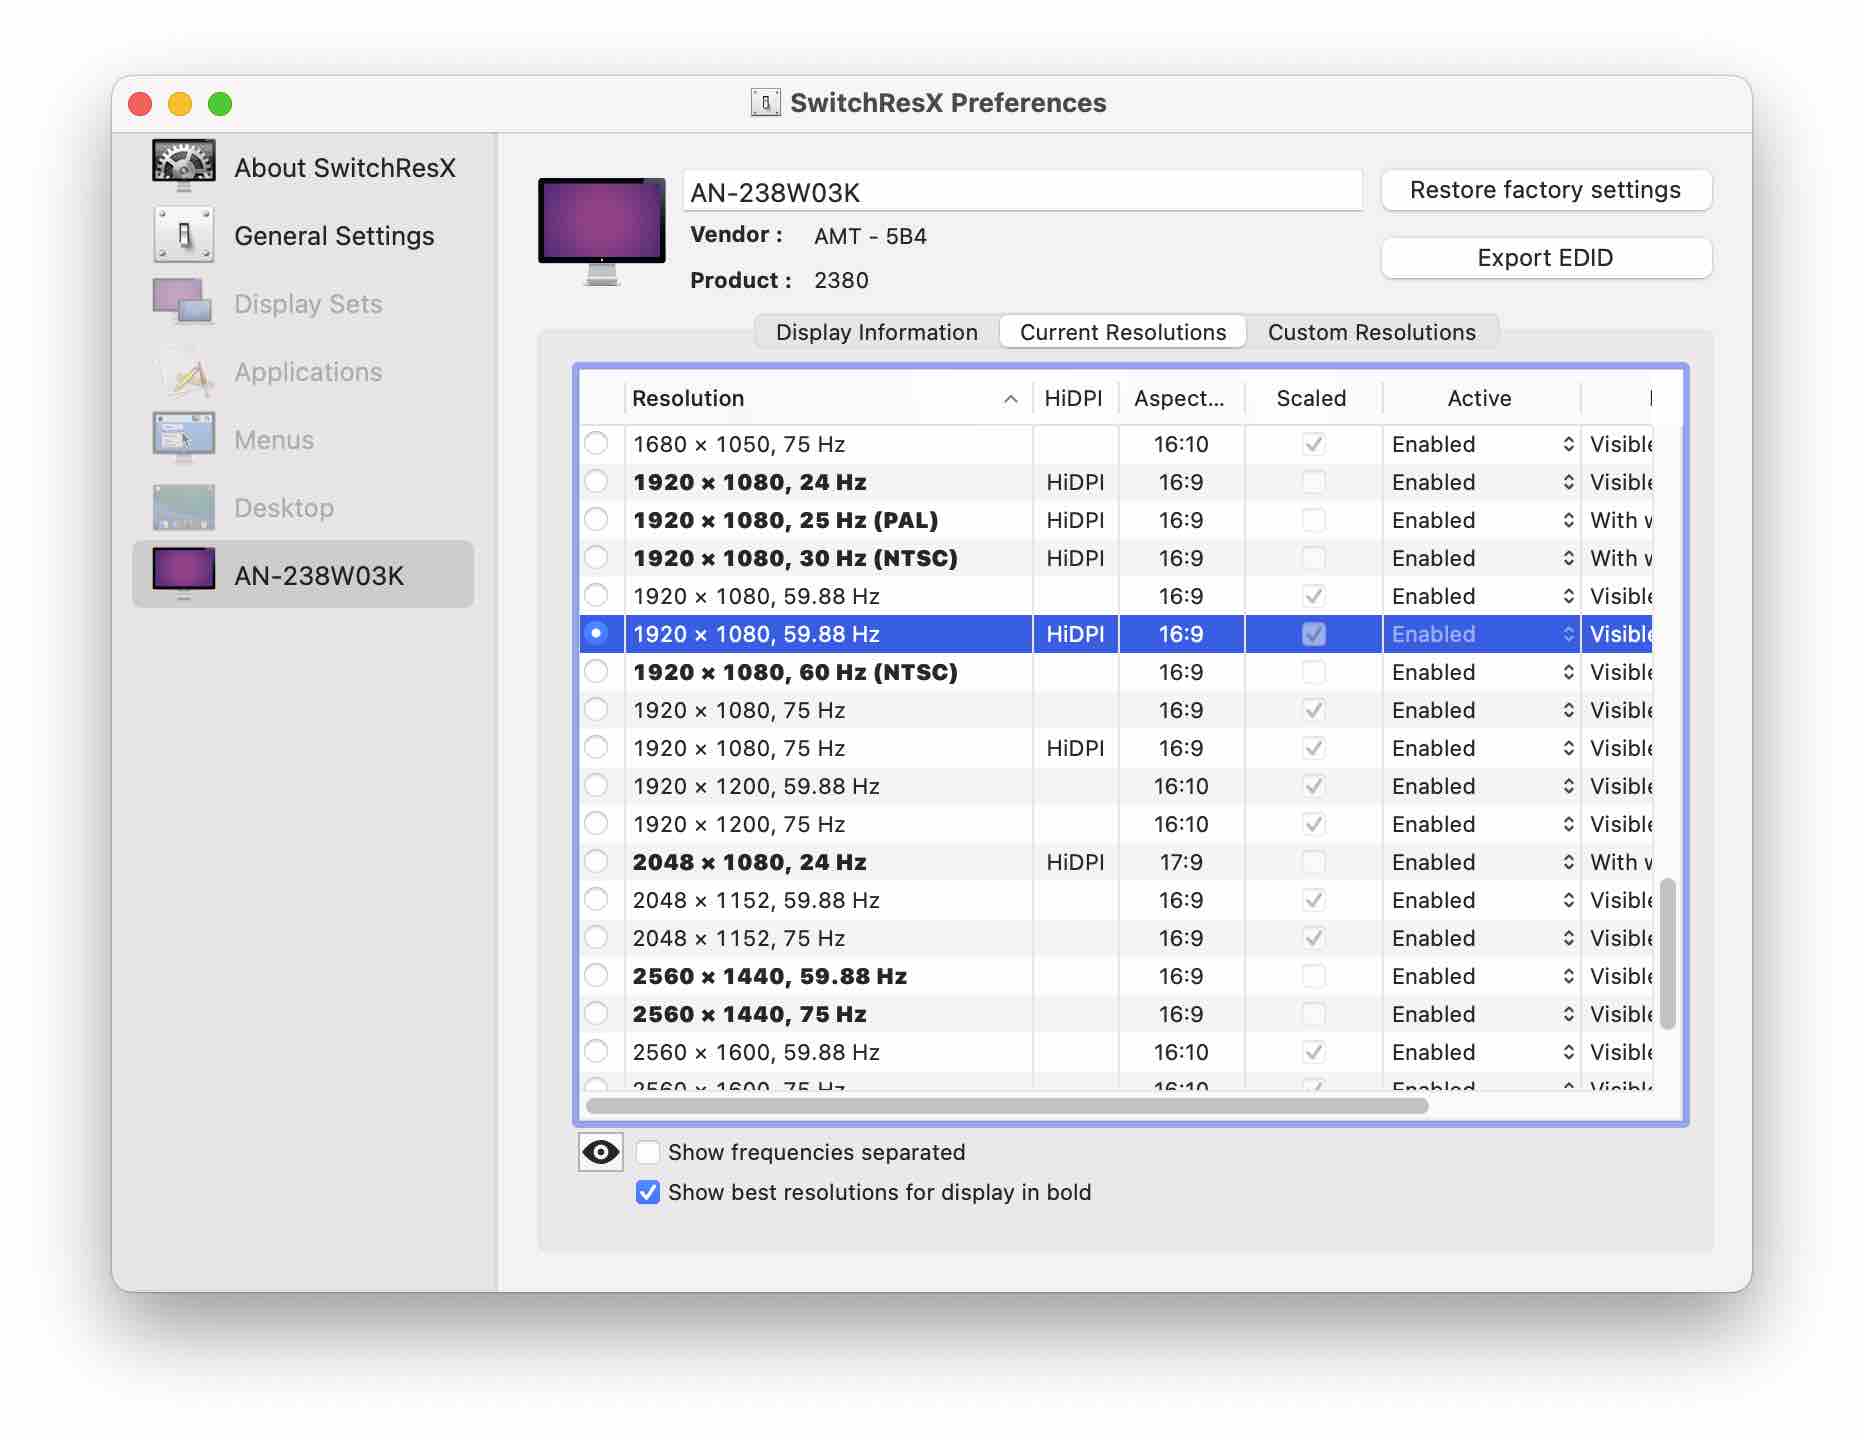Image resolution: width=1864 pixels, height=1440 pixels.
Task: Sort by HiDPI column header
Action: [x=1074, y=398]
